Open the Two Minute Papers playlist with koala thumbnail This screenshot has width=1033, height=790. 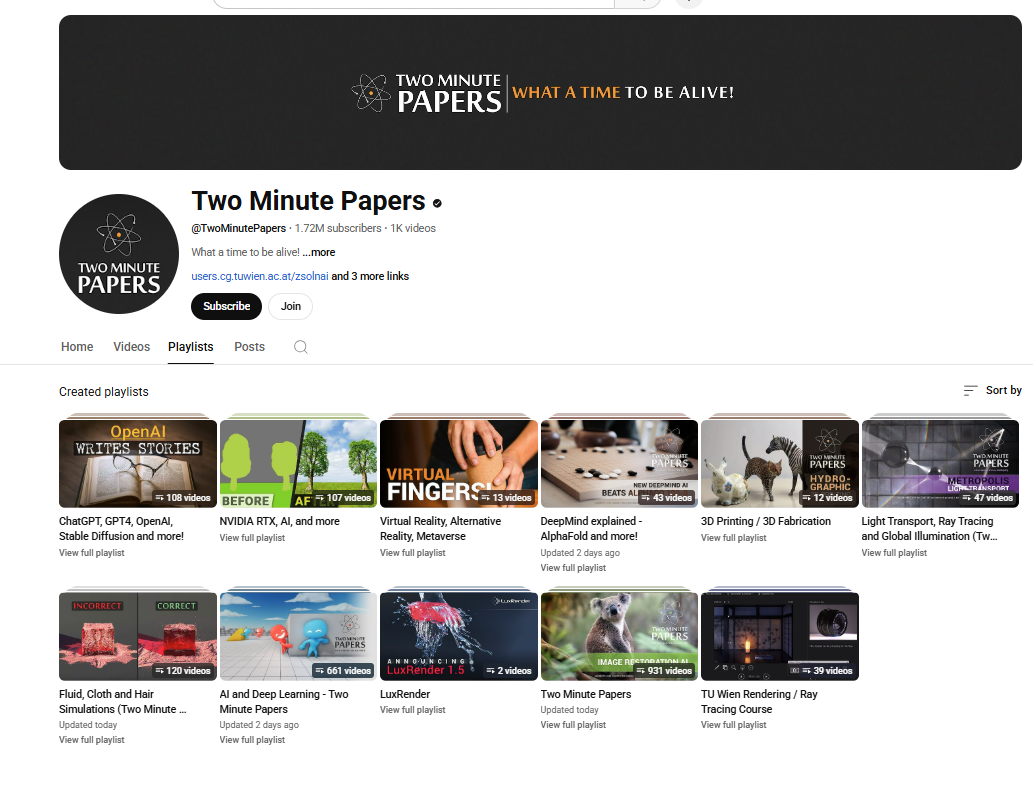(x=618, y=635)
